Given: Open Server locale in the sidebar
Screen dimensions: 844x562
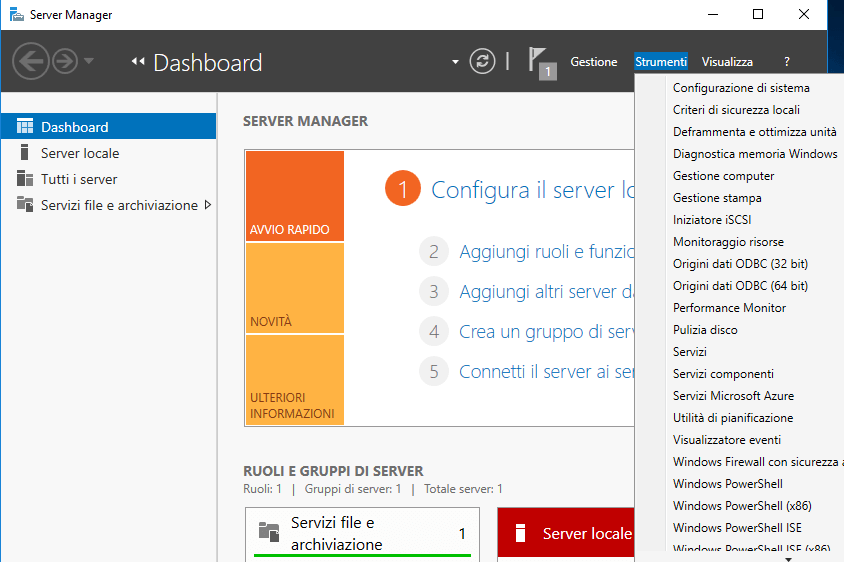Looking at the screenshot, I should click(79, 153).
